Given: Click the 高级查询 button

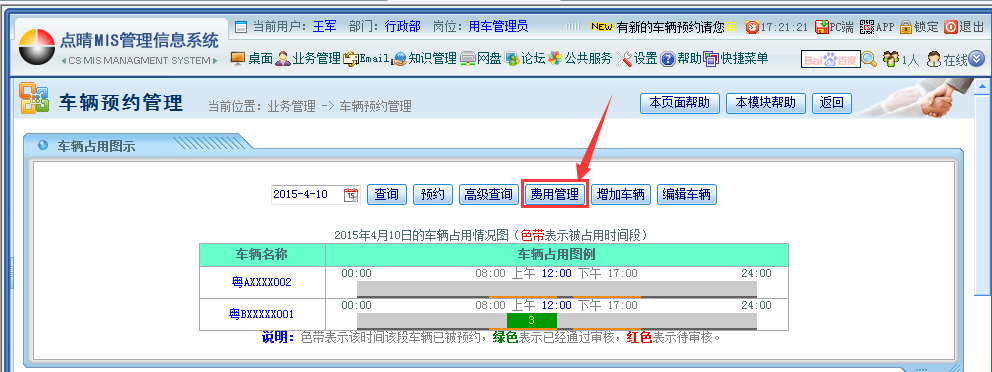Looking at the screenshot, I should (488, 195).
